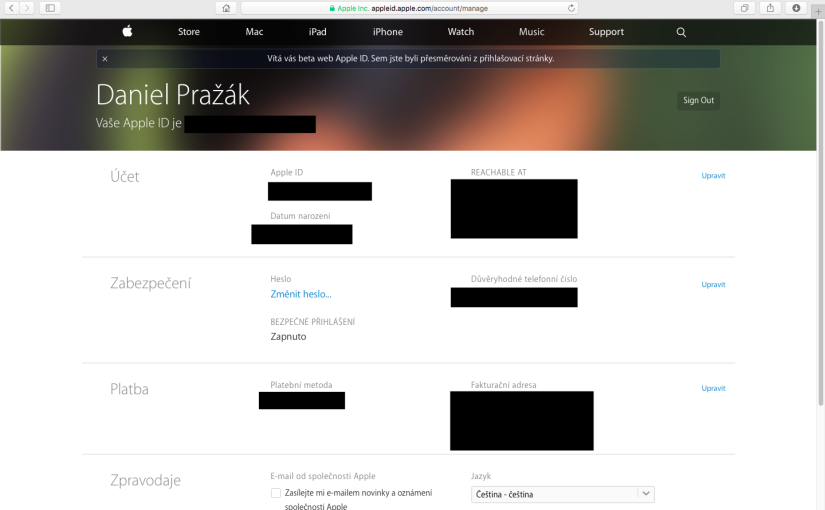The image size is (825, 510).
Task: Dismiss the beta Apple ID welcome banner
Action: click(105, 58)
